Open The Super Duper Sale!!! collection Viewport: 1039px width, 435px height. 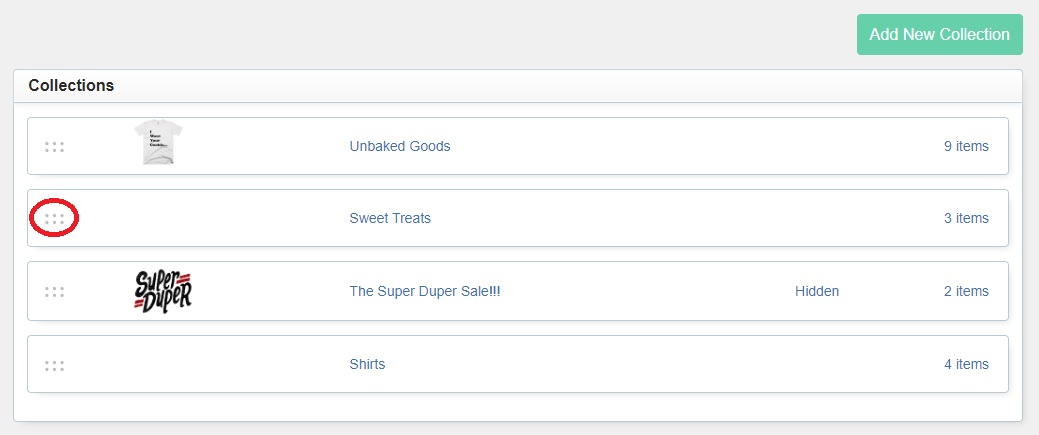coord(425,291)
